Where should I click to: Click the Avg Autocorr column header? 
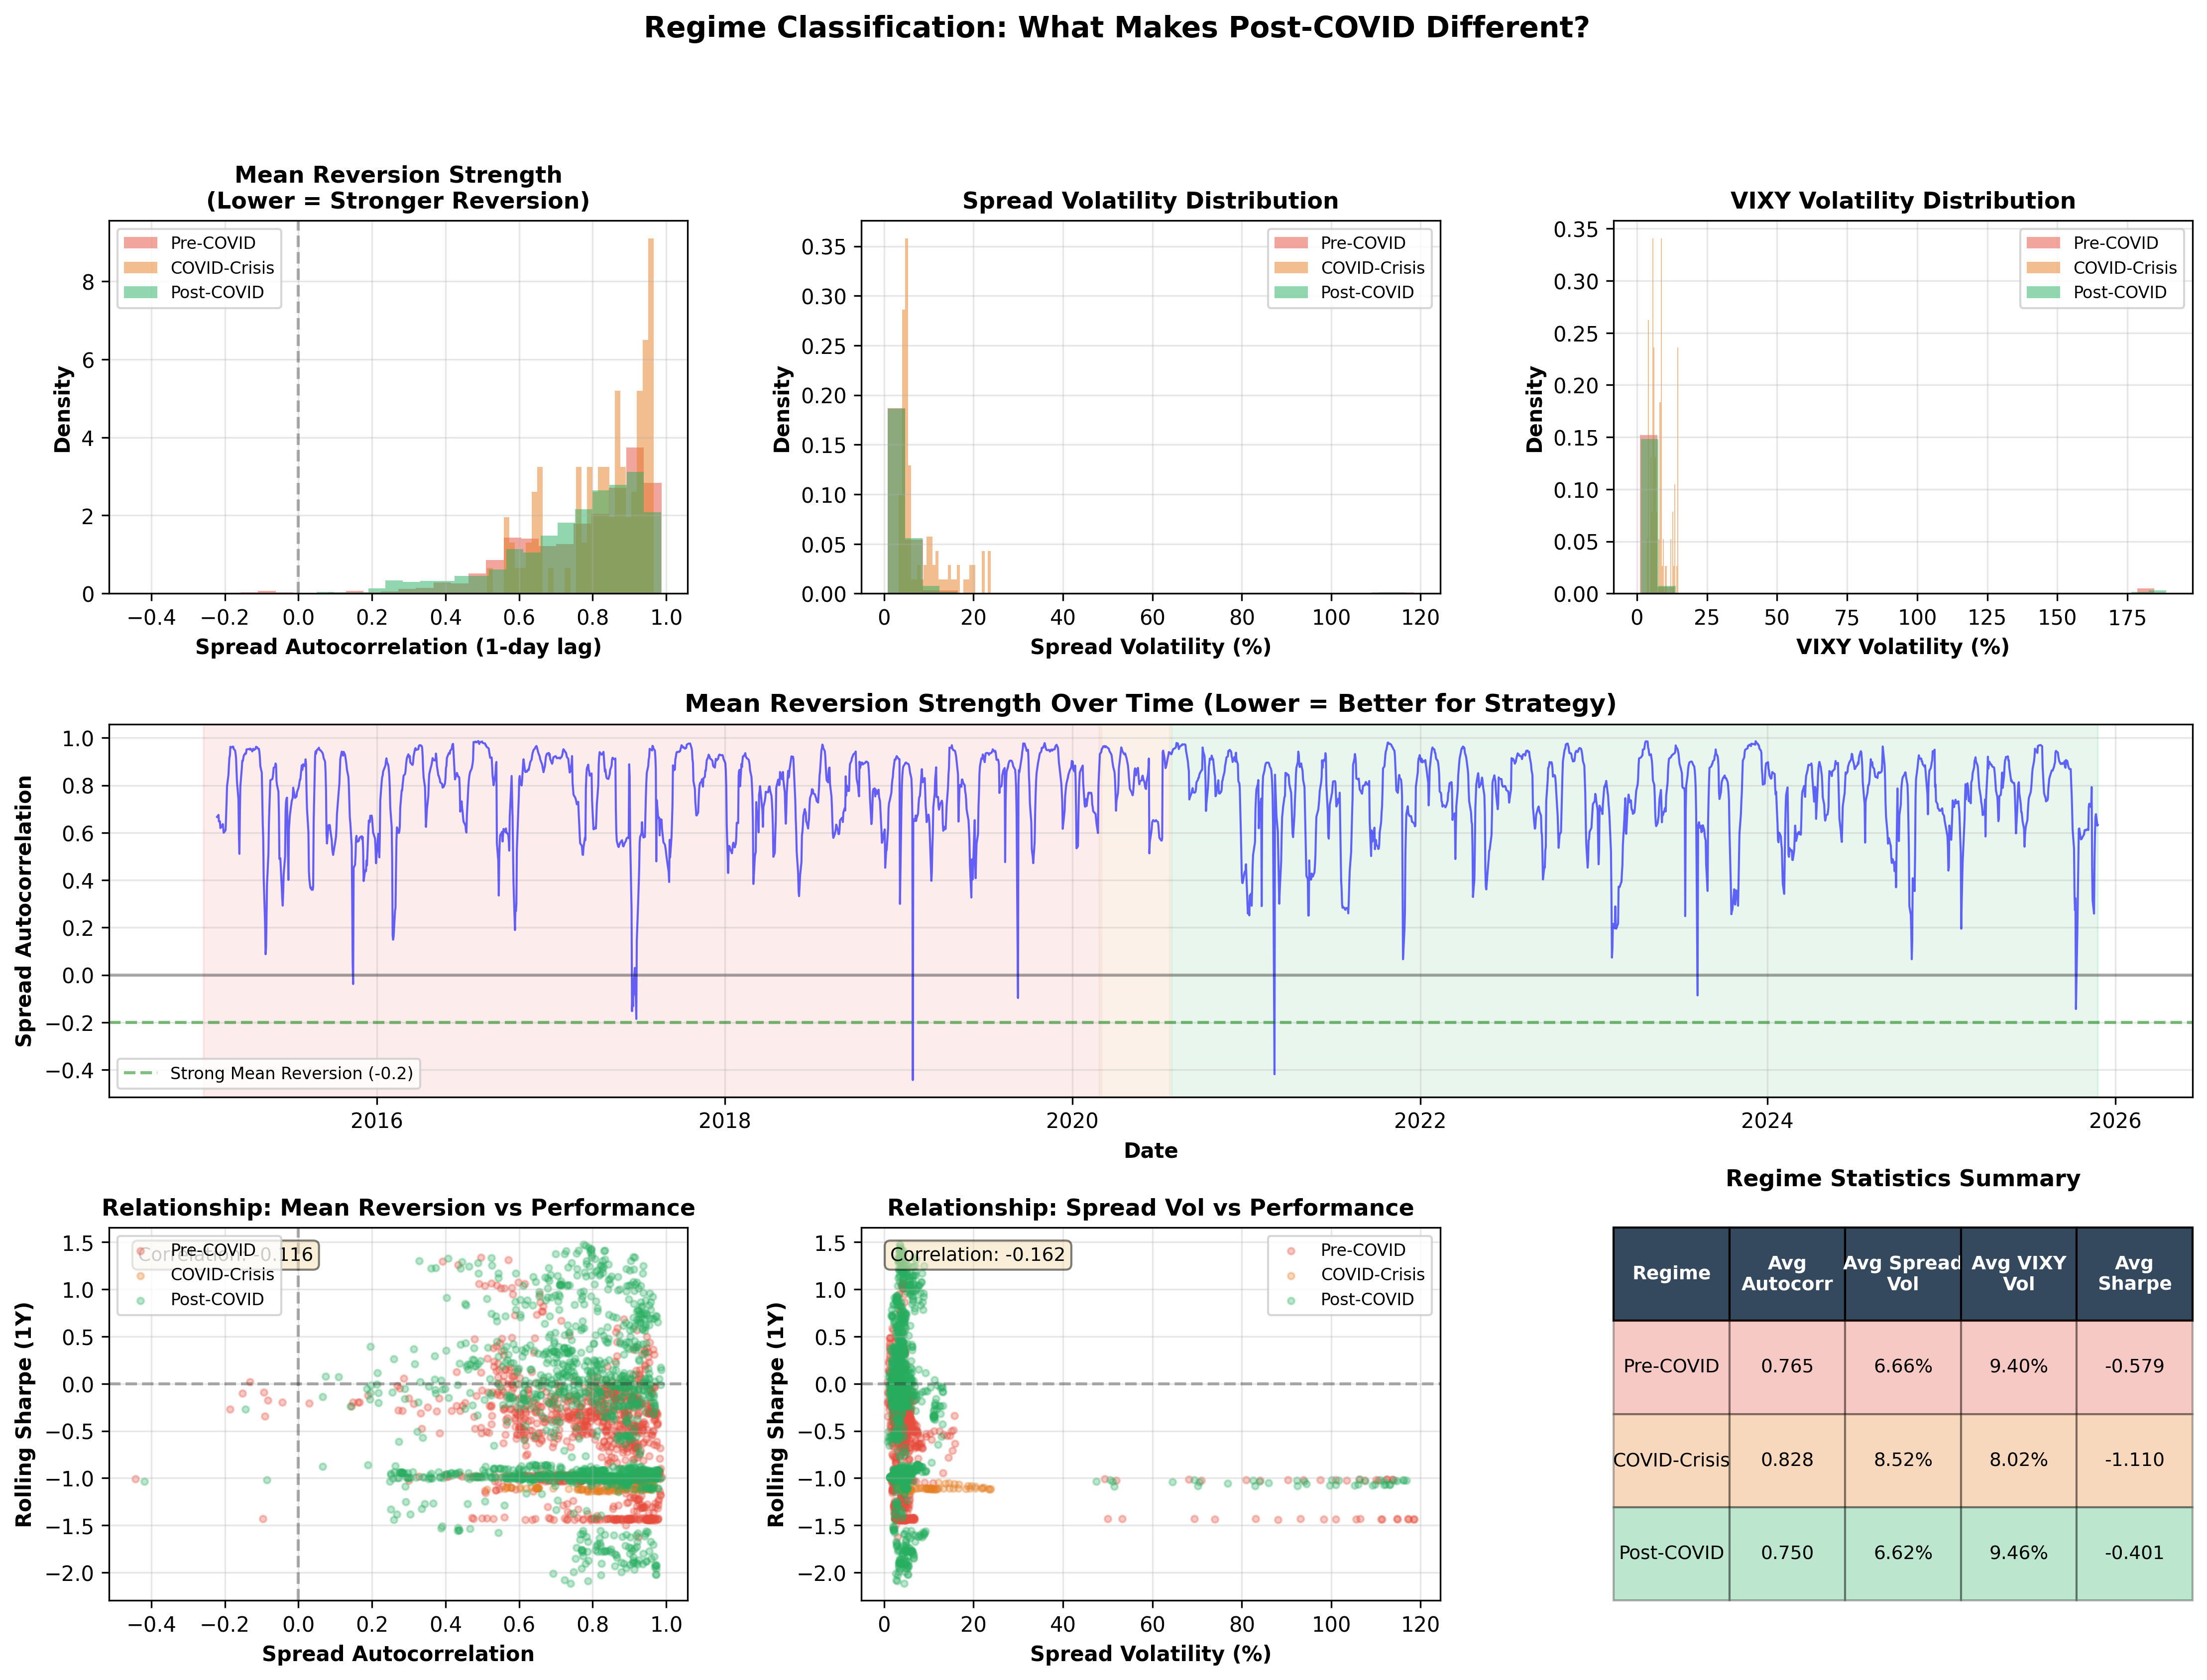1786,1273
